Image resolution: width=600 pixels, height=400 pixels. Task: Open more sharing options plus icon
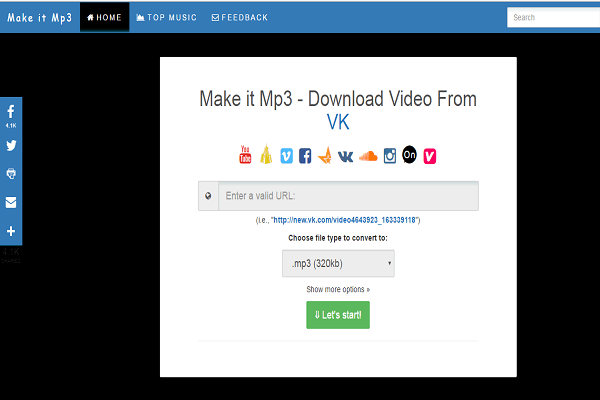[11, 231]
